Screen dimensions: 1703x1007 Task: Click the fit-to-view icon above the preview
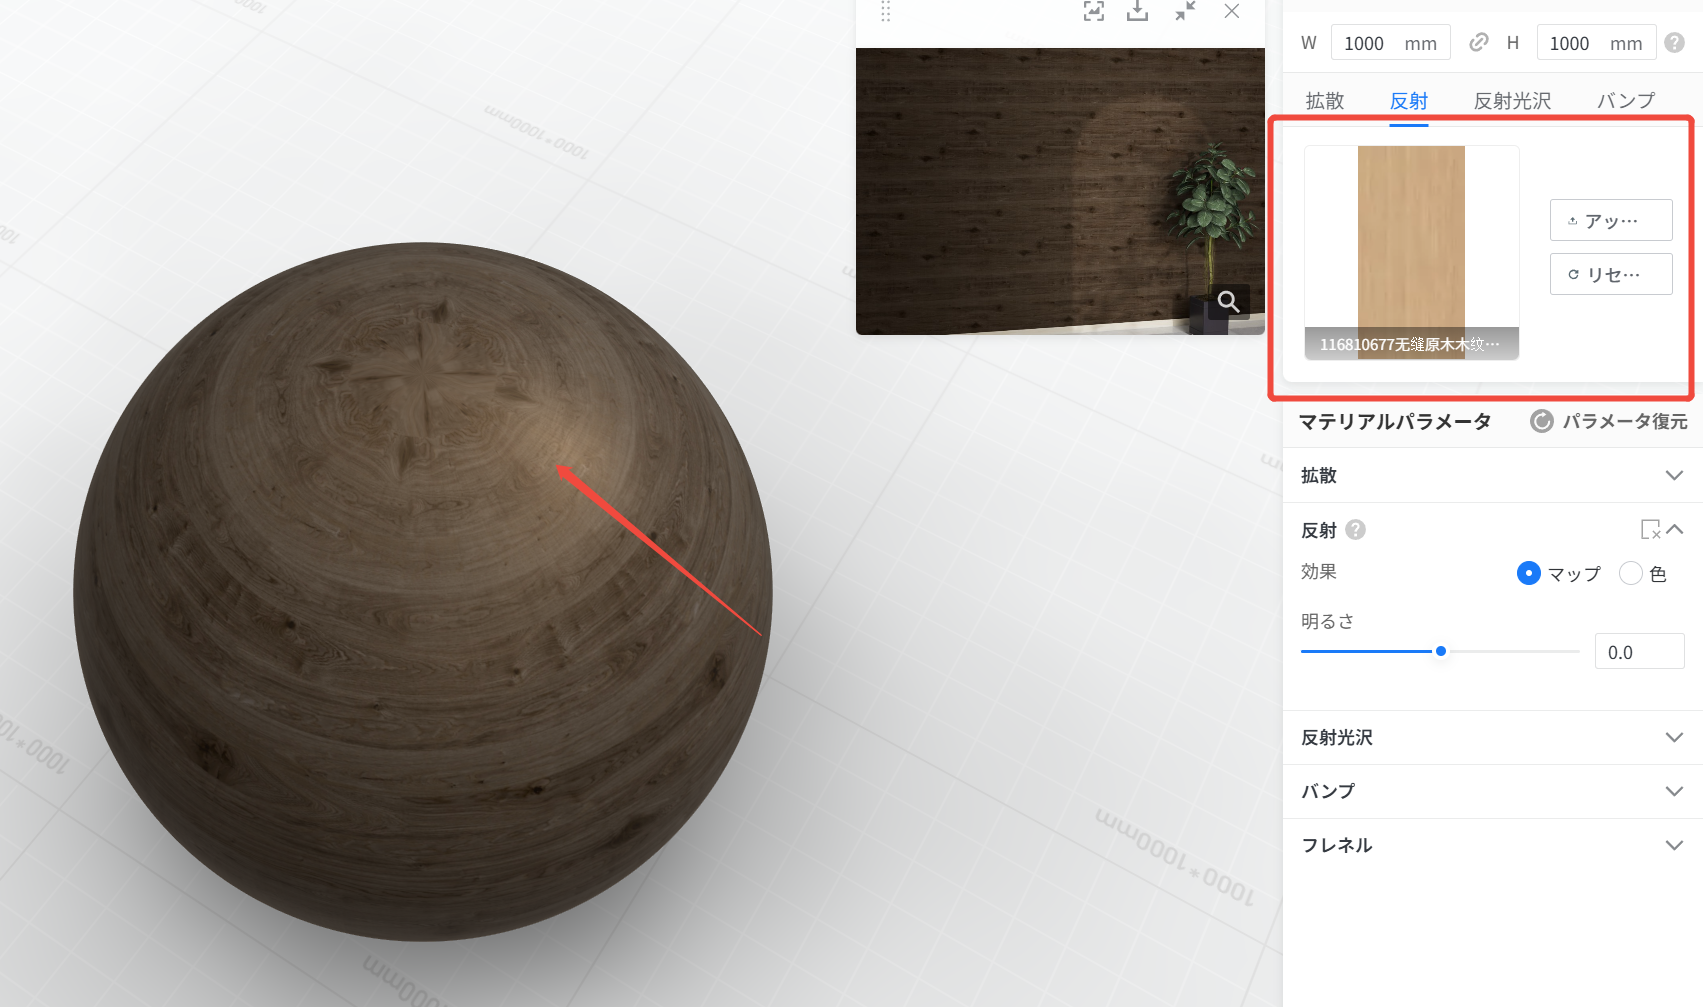pos(1094,11)
